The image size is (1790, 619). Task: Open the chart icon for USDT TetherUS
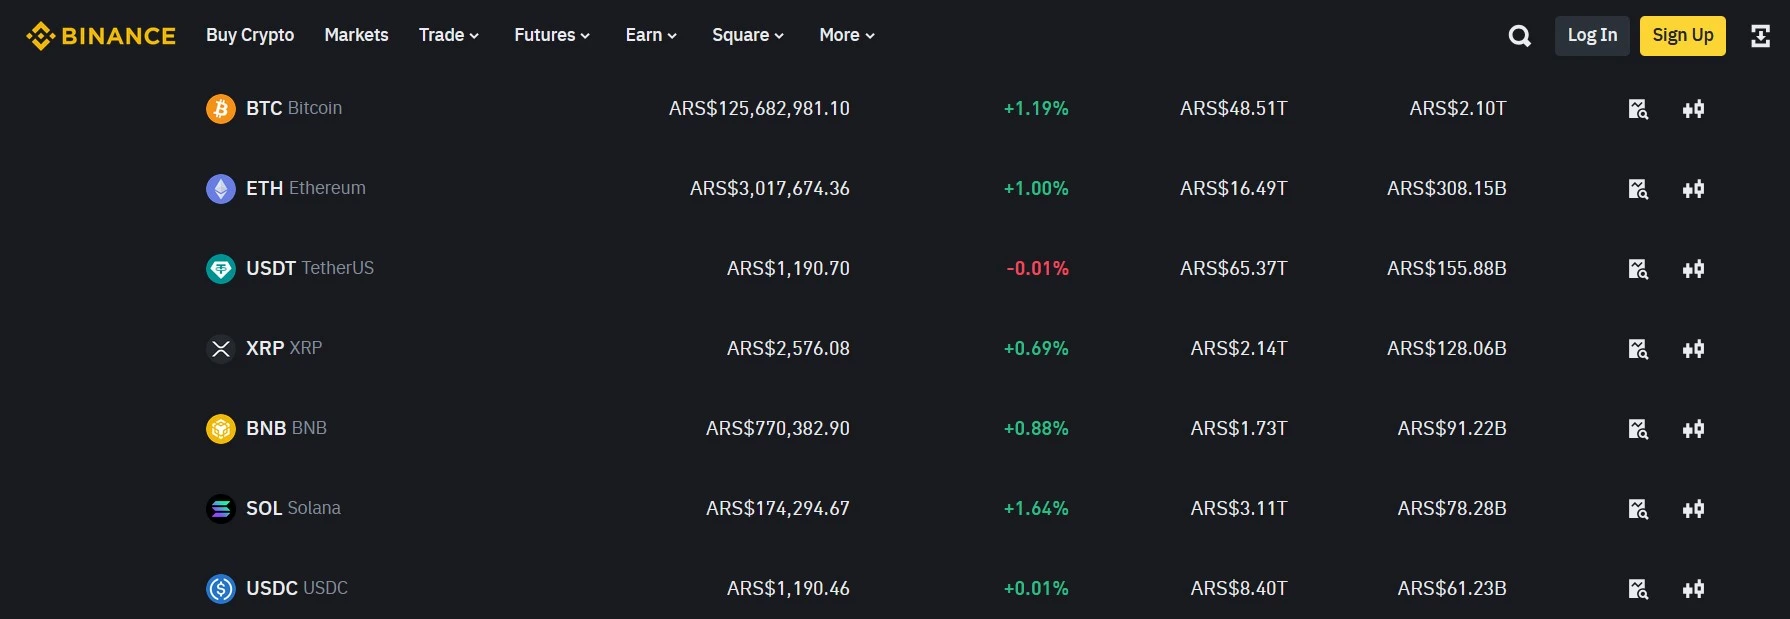[1637, 268]
